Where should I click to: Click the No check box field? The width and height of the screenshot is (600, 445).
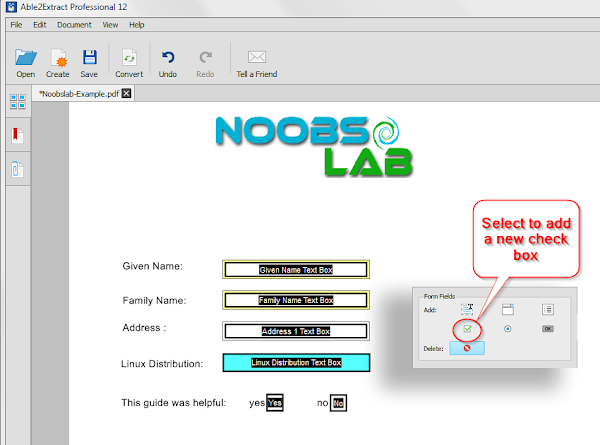pyautogui.click(x=338, y=403)
